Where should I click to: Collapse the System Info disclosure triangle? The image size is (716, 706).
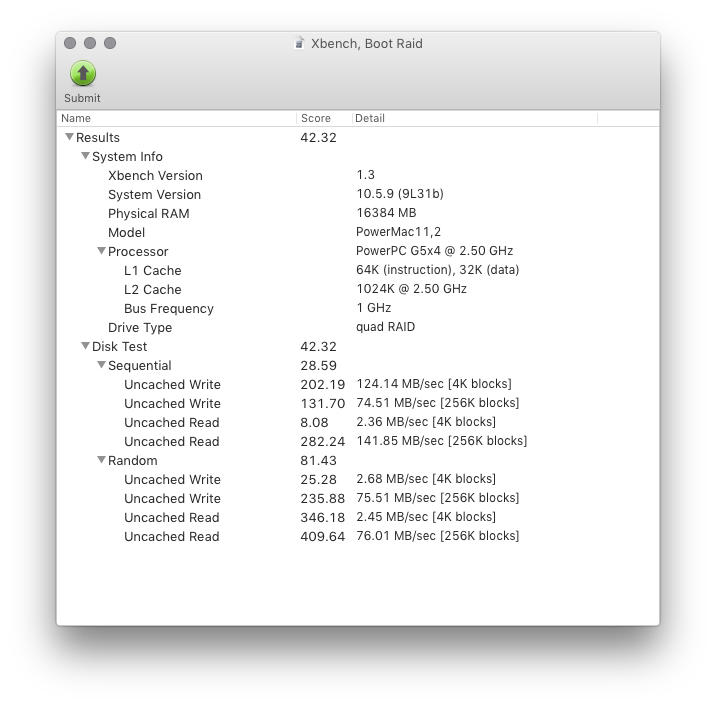pos(85,156)
